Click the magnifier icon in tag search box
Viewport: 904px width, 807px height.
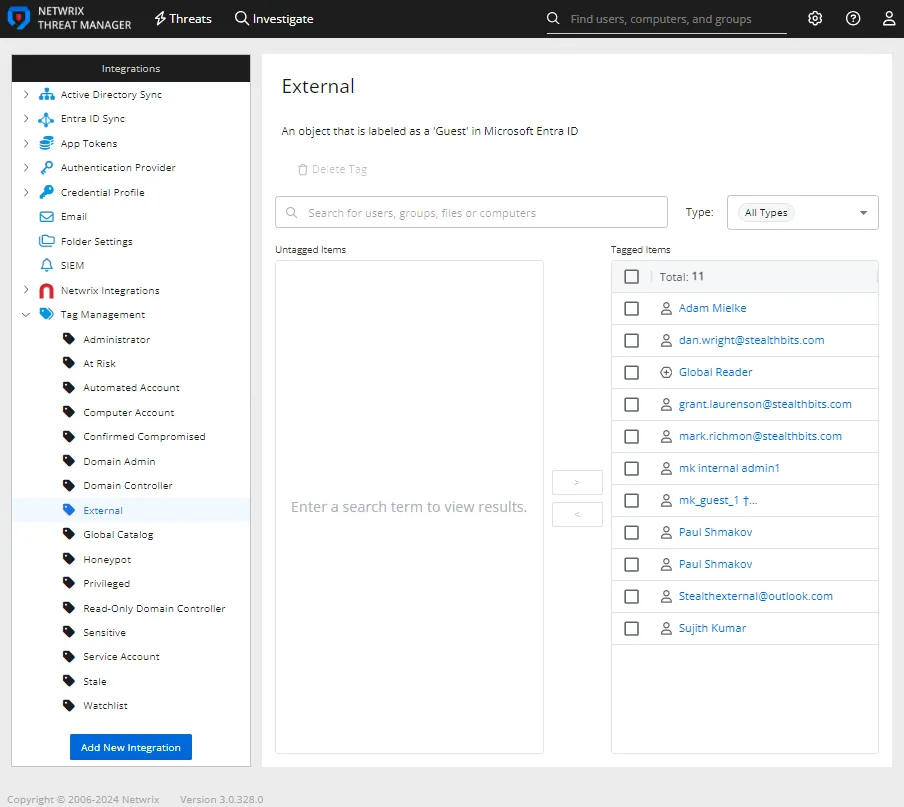[292, 213]
